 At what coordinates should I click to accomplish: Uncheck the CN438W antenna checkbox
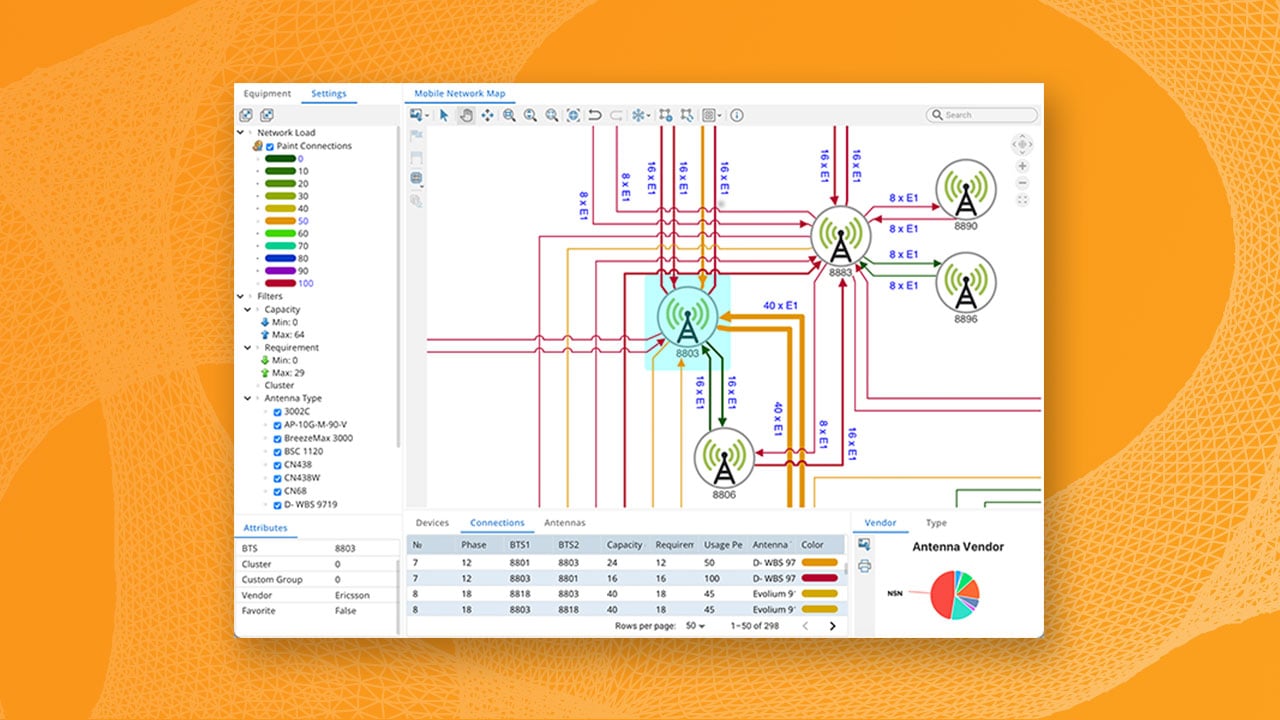[279, 478]
